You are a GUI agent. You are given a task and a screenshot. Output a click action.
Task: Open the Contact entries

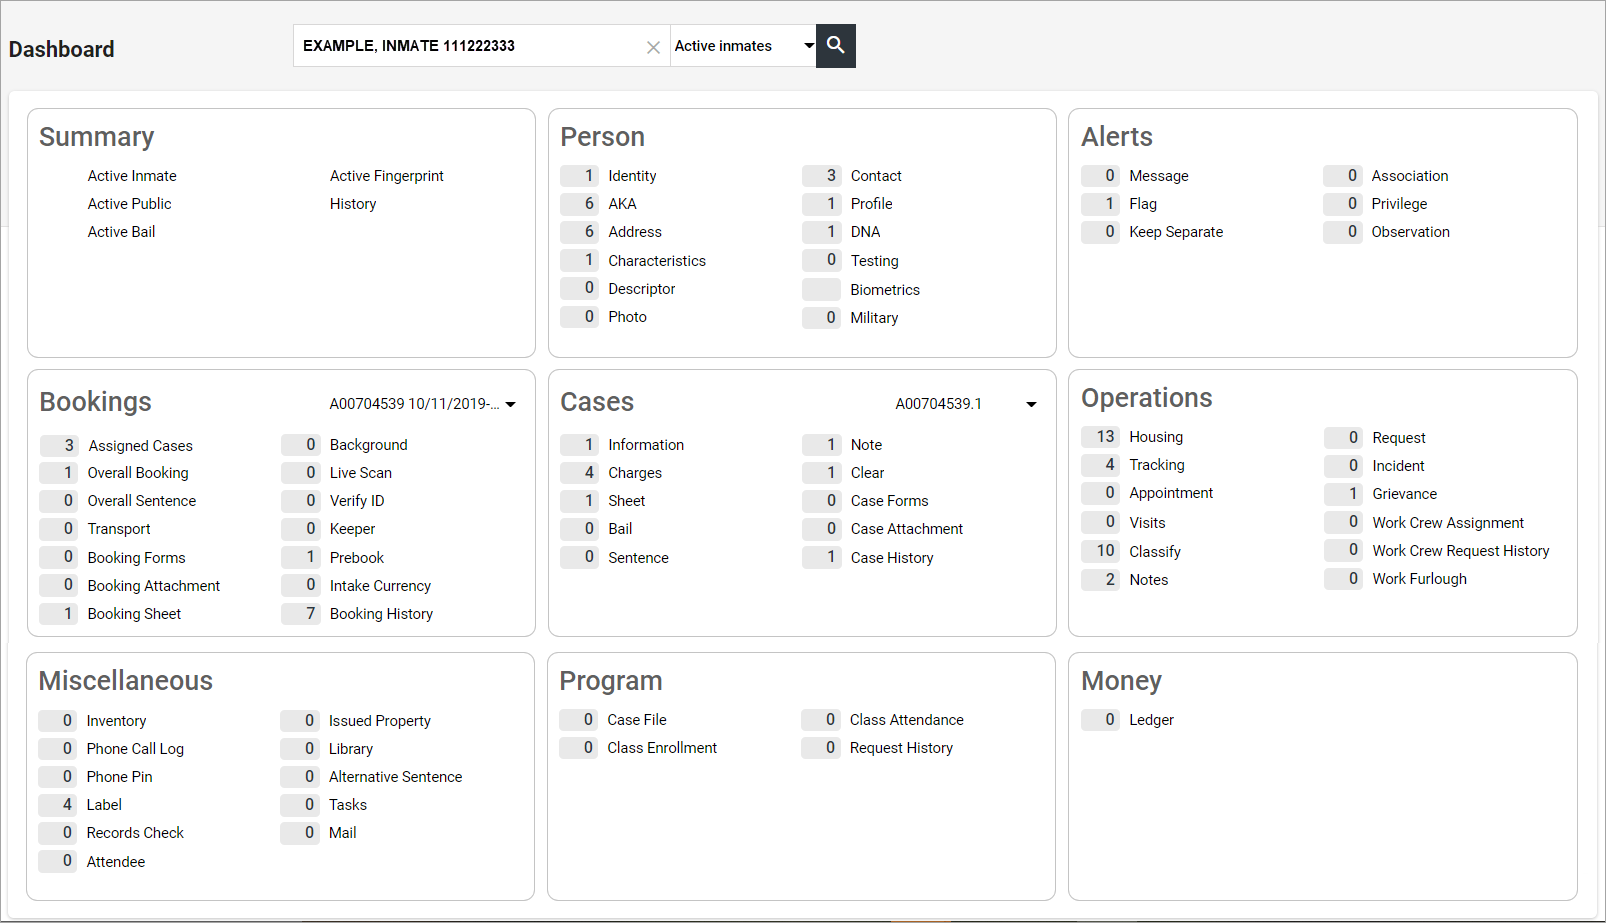876,176
